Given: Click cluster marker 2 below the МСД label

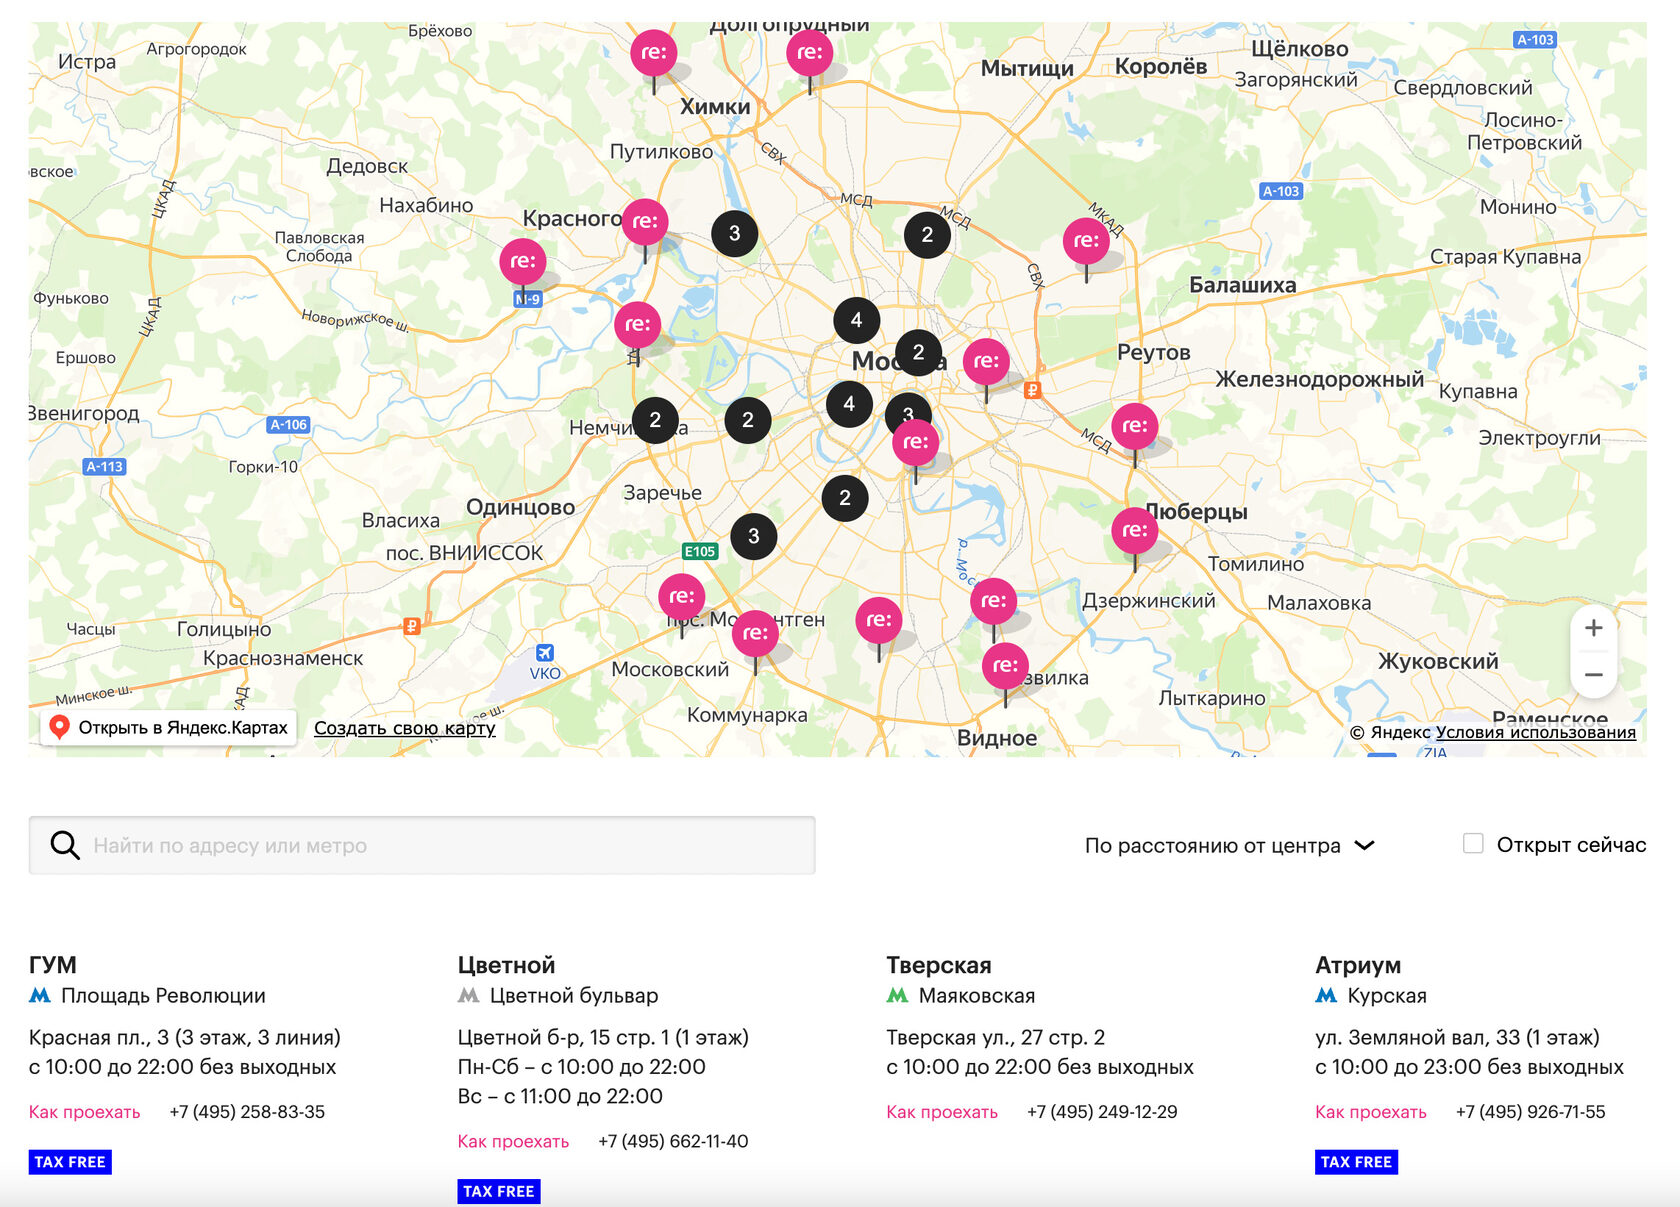Looking at the screenshot, I should 927,235.
